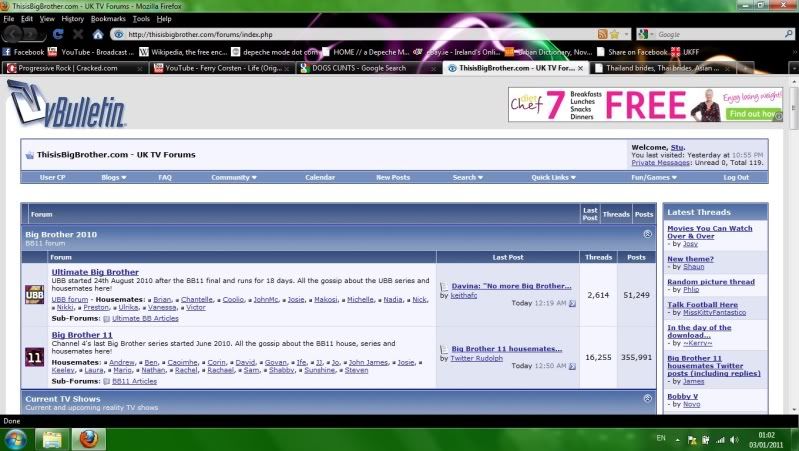Open the Big Brother 11 forum link
This screenshot has width=799, height=451.
point(82,335)
